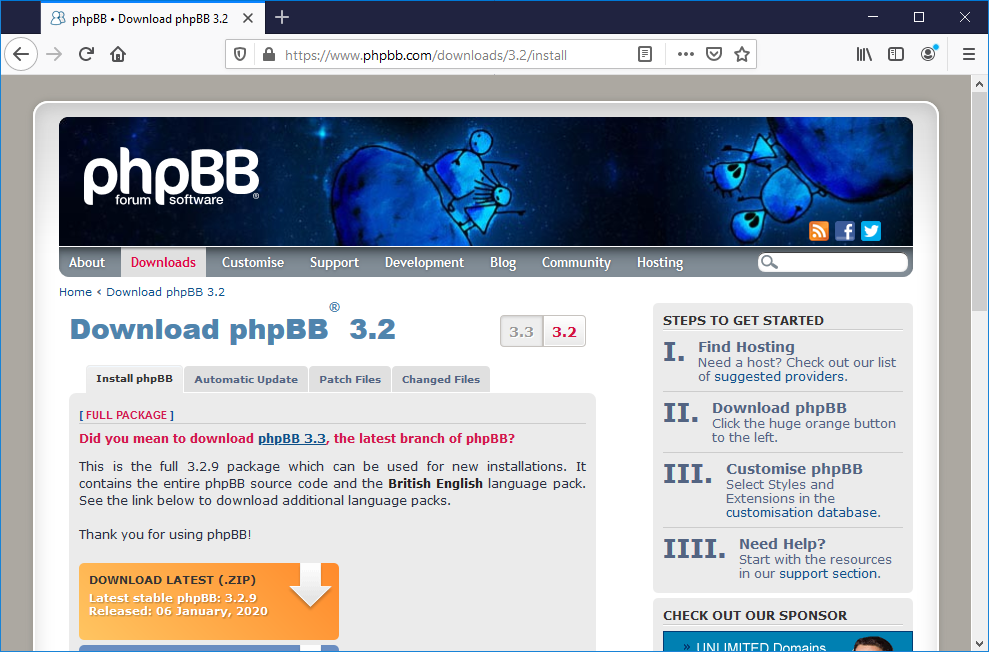Open Need Help? step link
The height and width of the screenshot is (652, 989).
pyautogui.click(x=782, y=544)
